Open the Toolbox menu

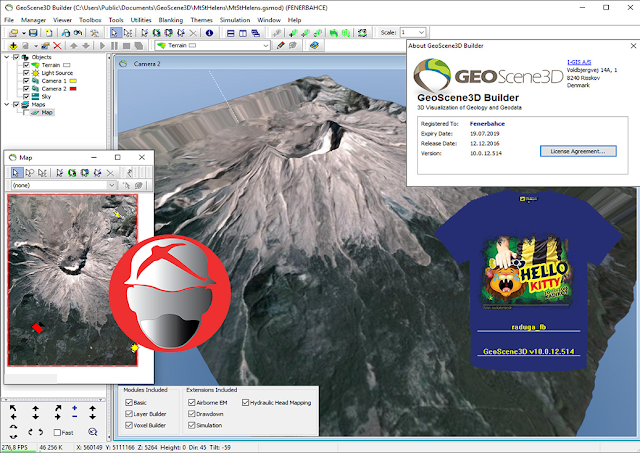tap(90, 20)
